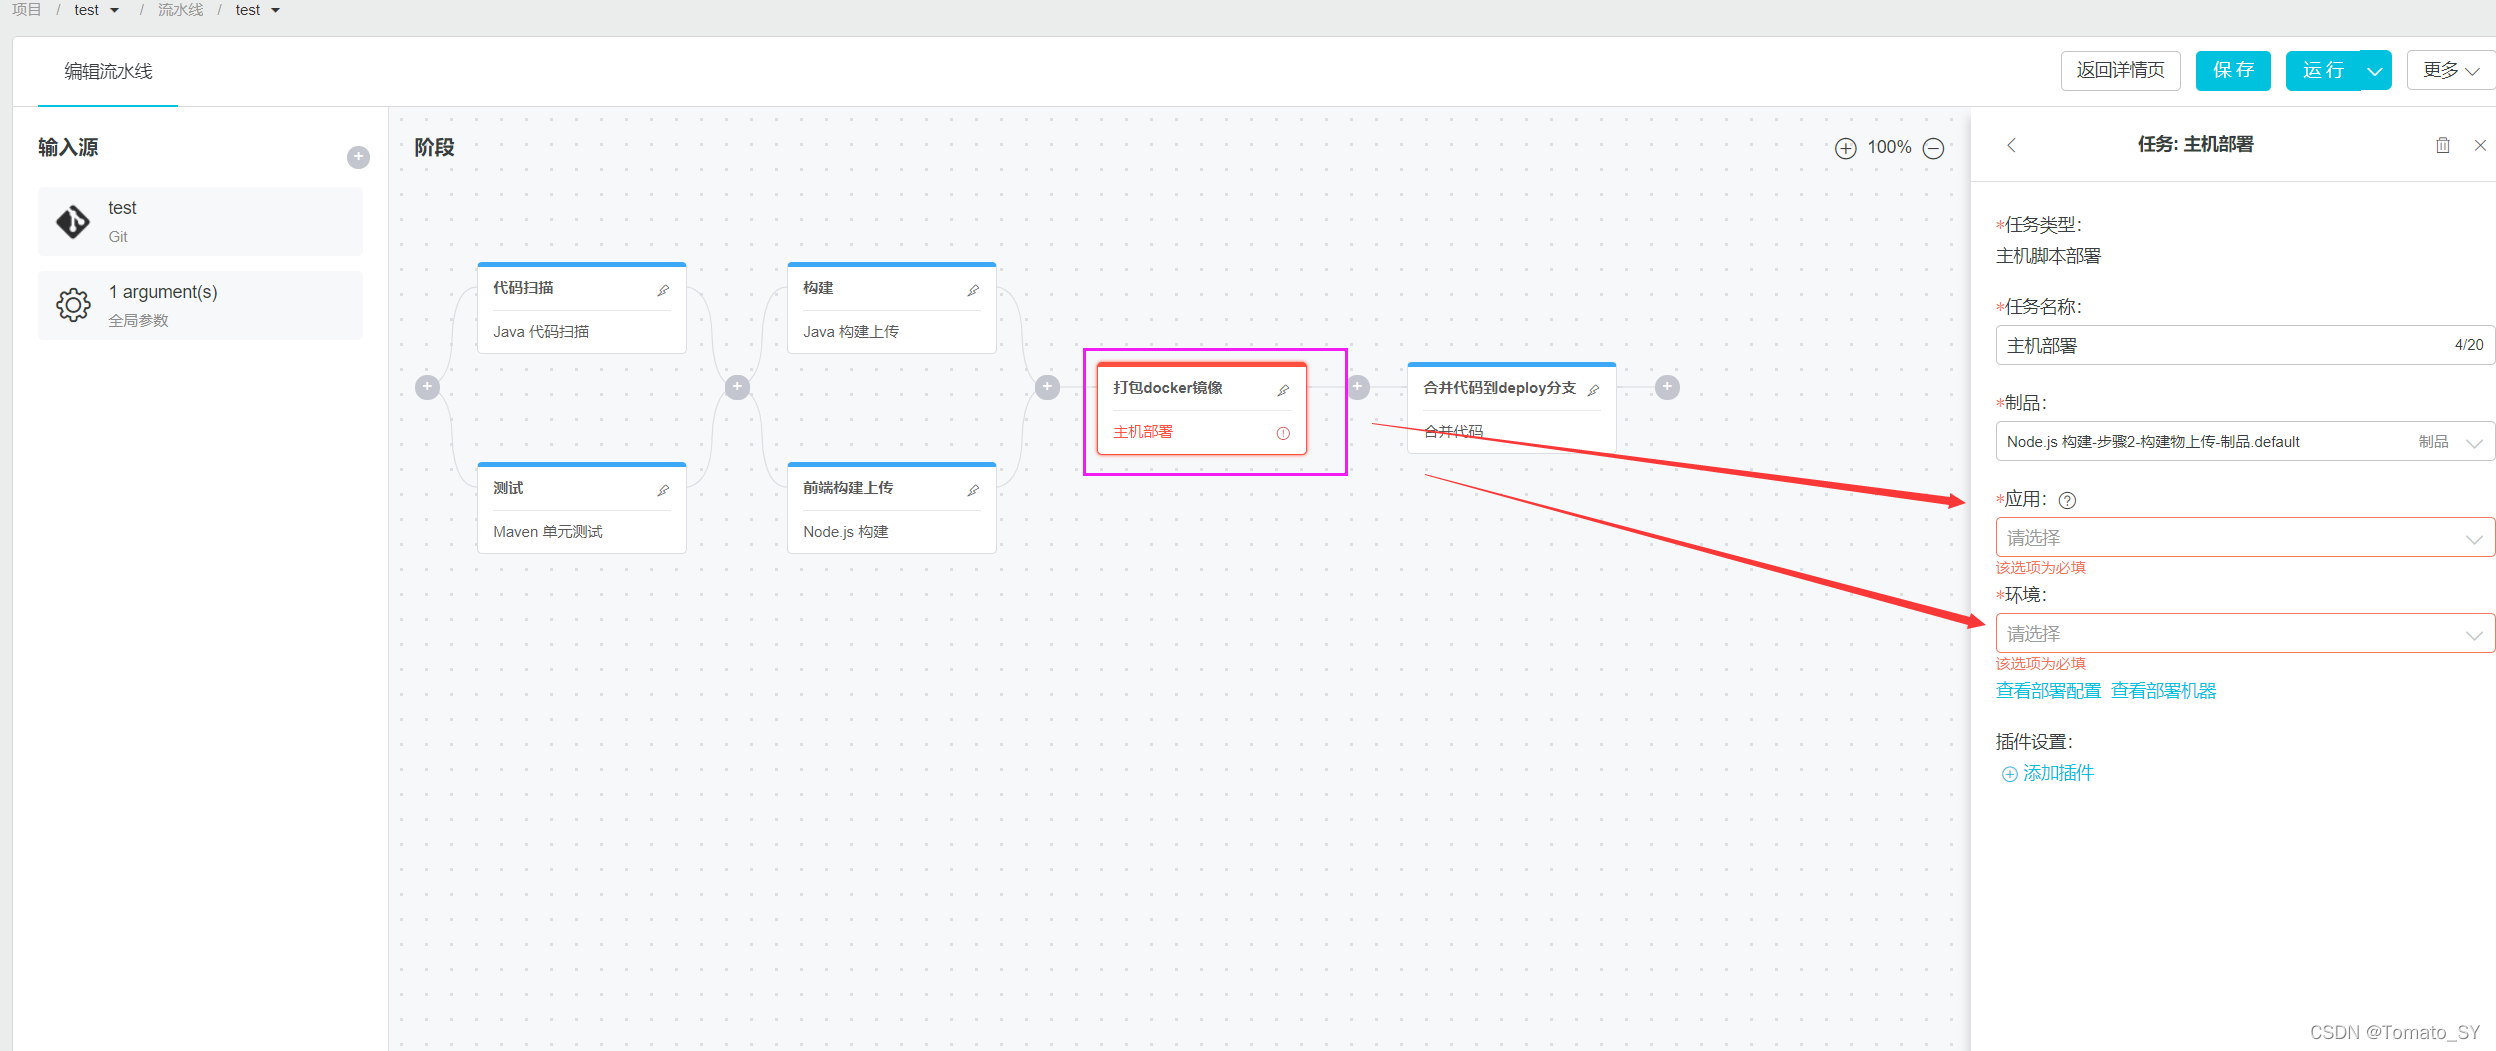Add a stage after 打包docker镜像
The height and width of the screenshot is (1051, 2496).
pyautogui.click(x=1358, y=387)
